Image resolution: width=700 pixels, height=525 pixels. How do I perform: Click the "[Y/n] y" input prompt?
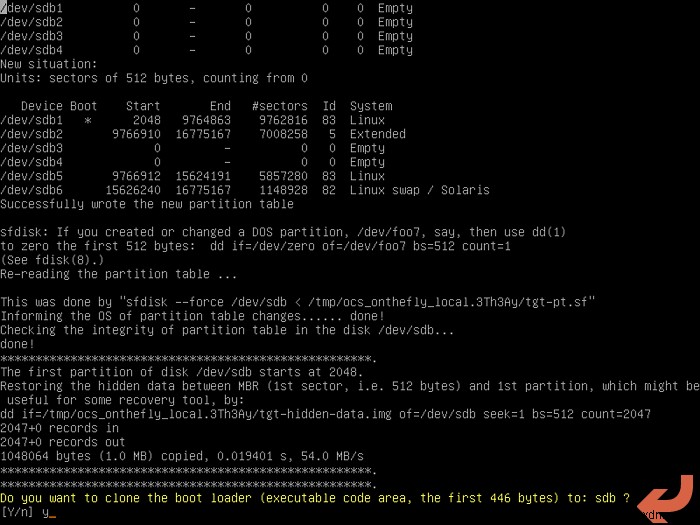tap(28, 512)
